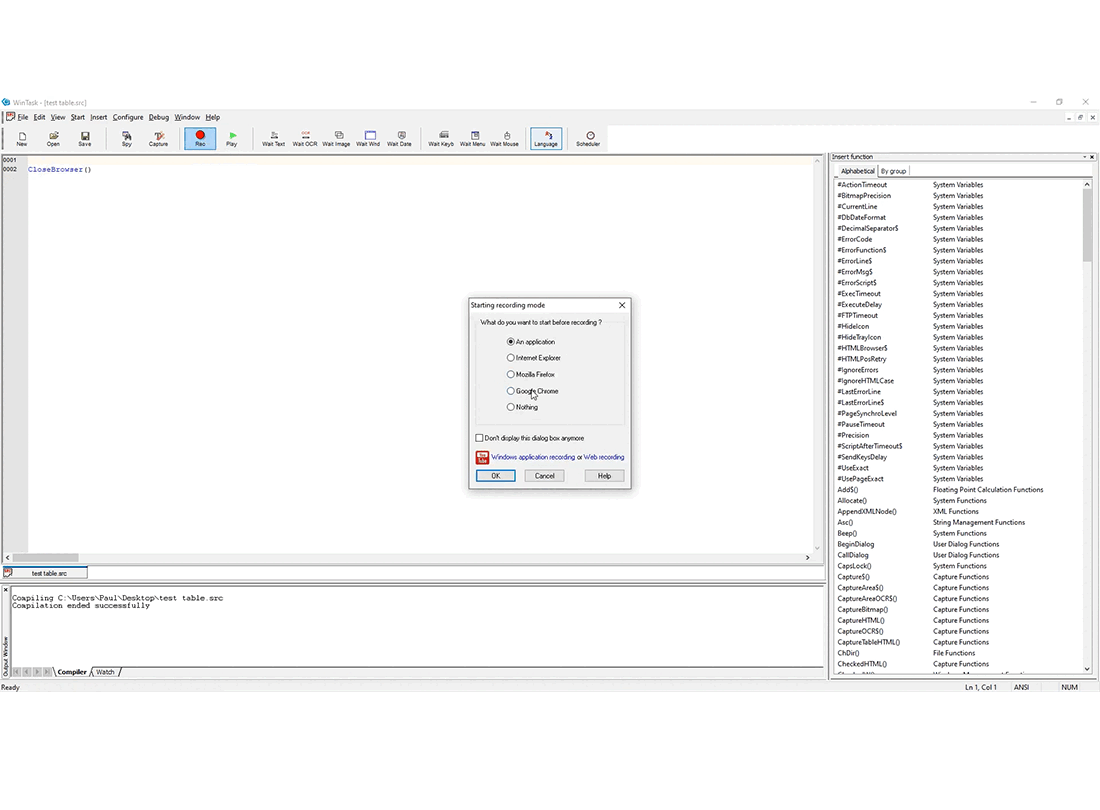Viewport: 1100px width, 810px height.
Task: Open the Insert menu
Action: coord(99,117)
